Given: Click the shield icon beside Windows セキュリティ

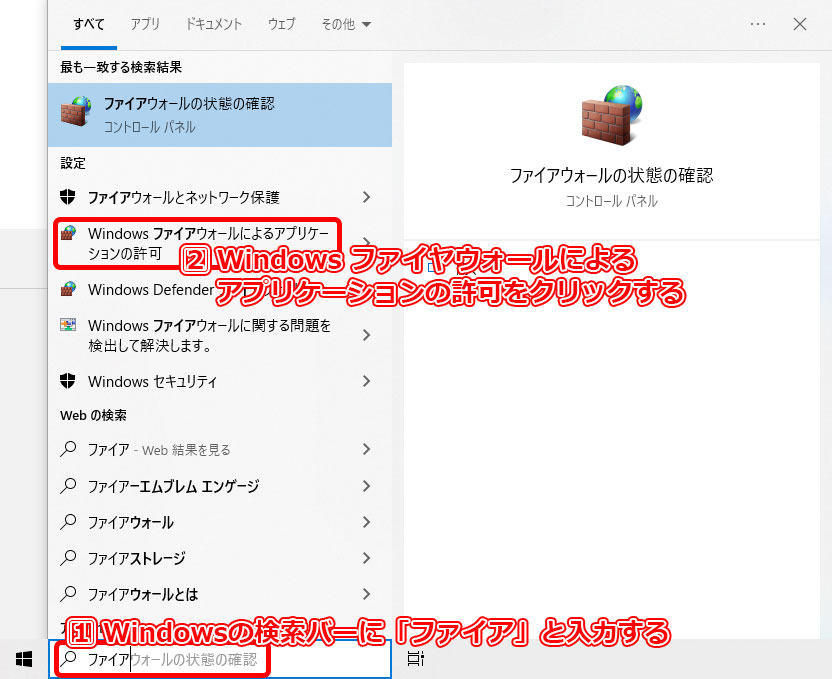Looking at the screenshot, I should (68, 381).
